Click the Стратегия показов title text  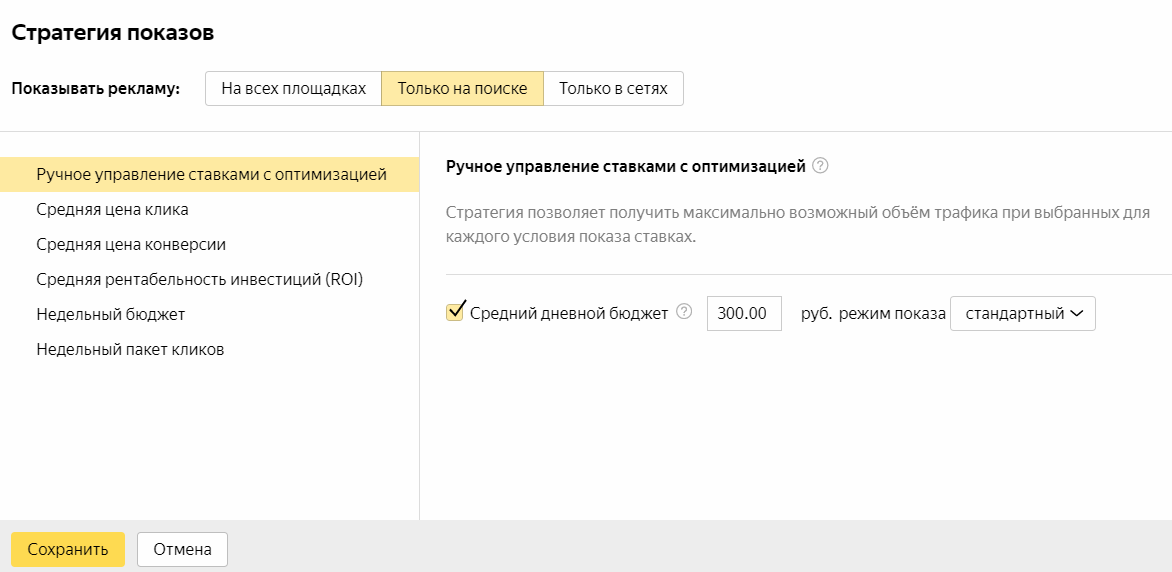click(113, 34)
